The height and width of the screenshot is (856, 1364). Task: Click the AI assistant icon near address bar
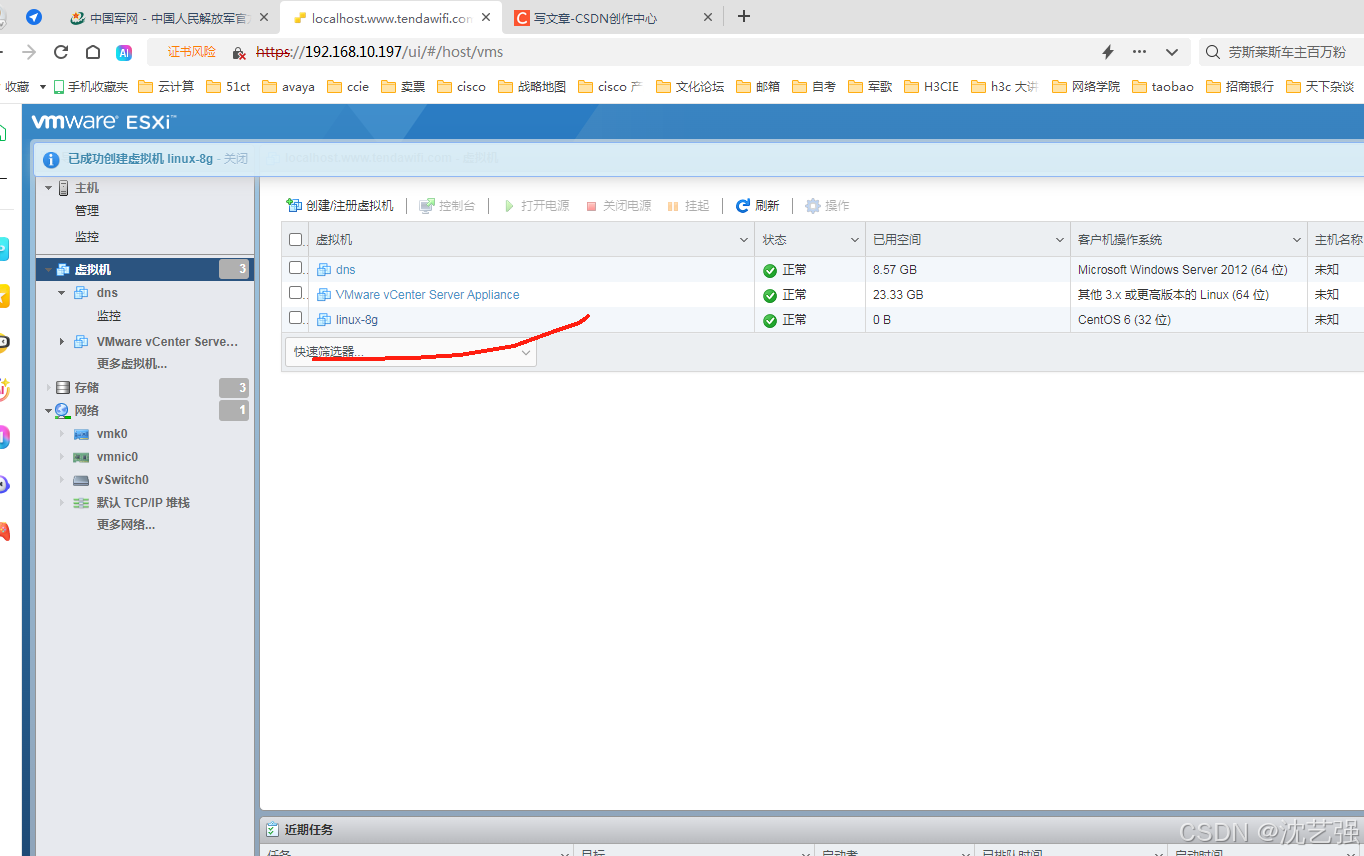click(124, 52)
